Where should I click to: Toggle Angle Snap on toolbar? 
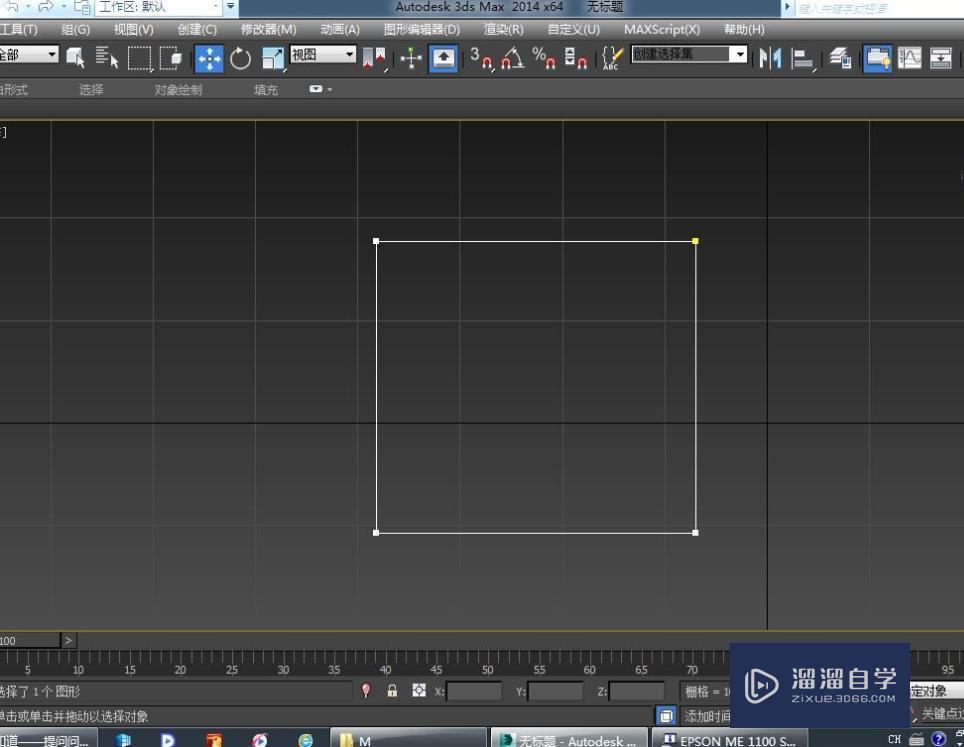coord(512,58)
